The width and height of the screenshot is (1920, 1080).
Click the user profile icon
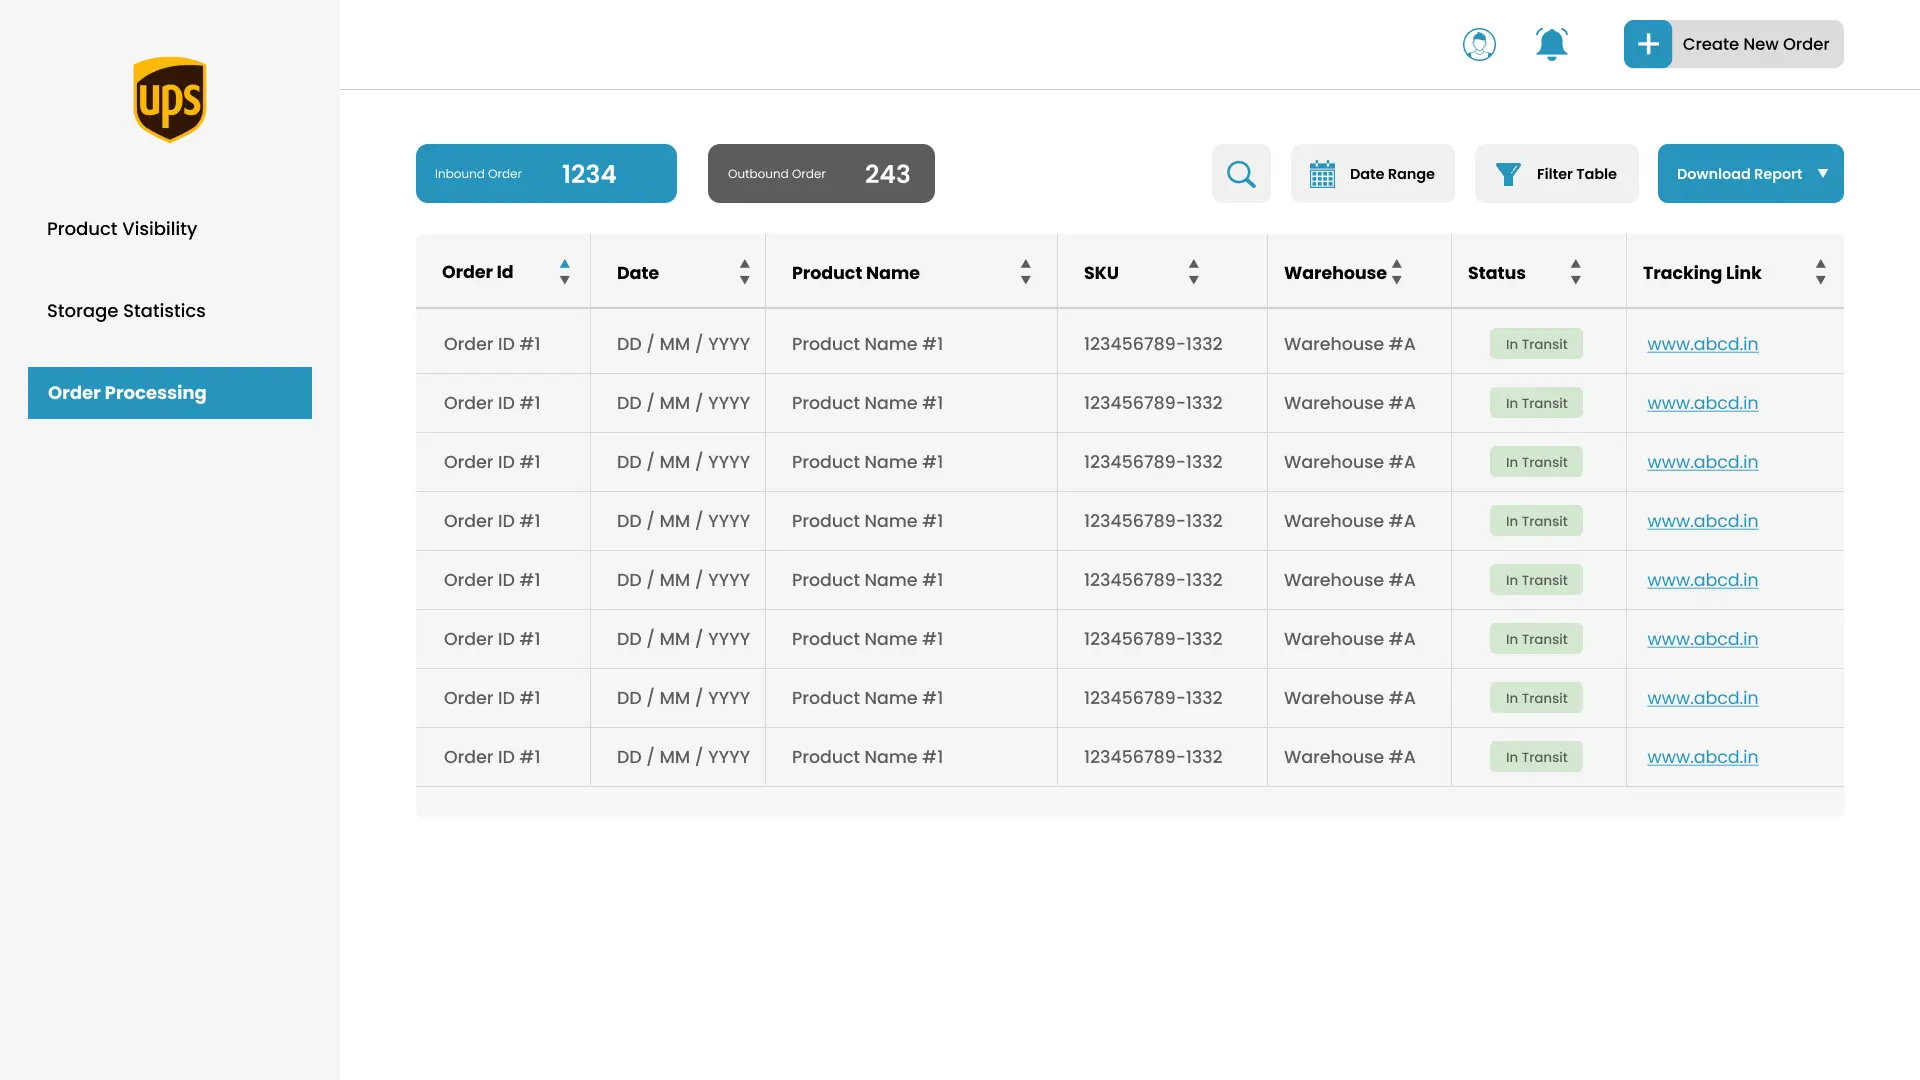tap(1479, 44)
